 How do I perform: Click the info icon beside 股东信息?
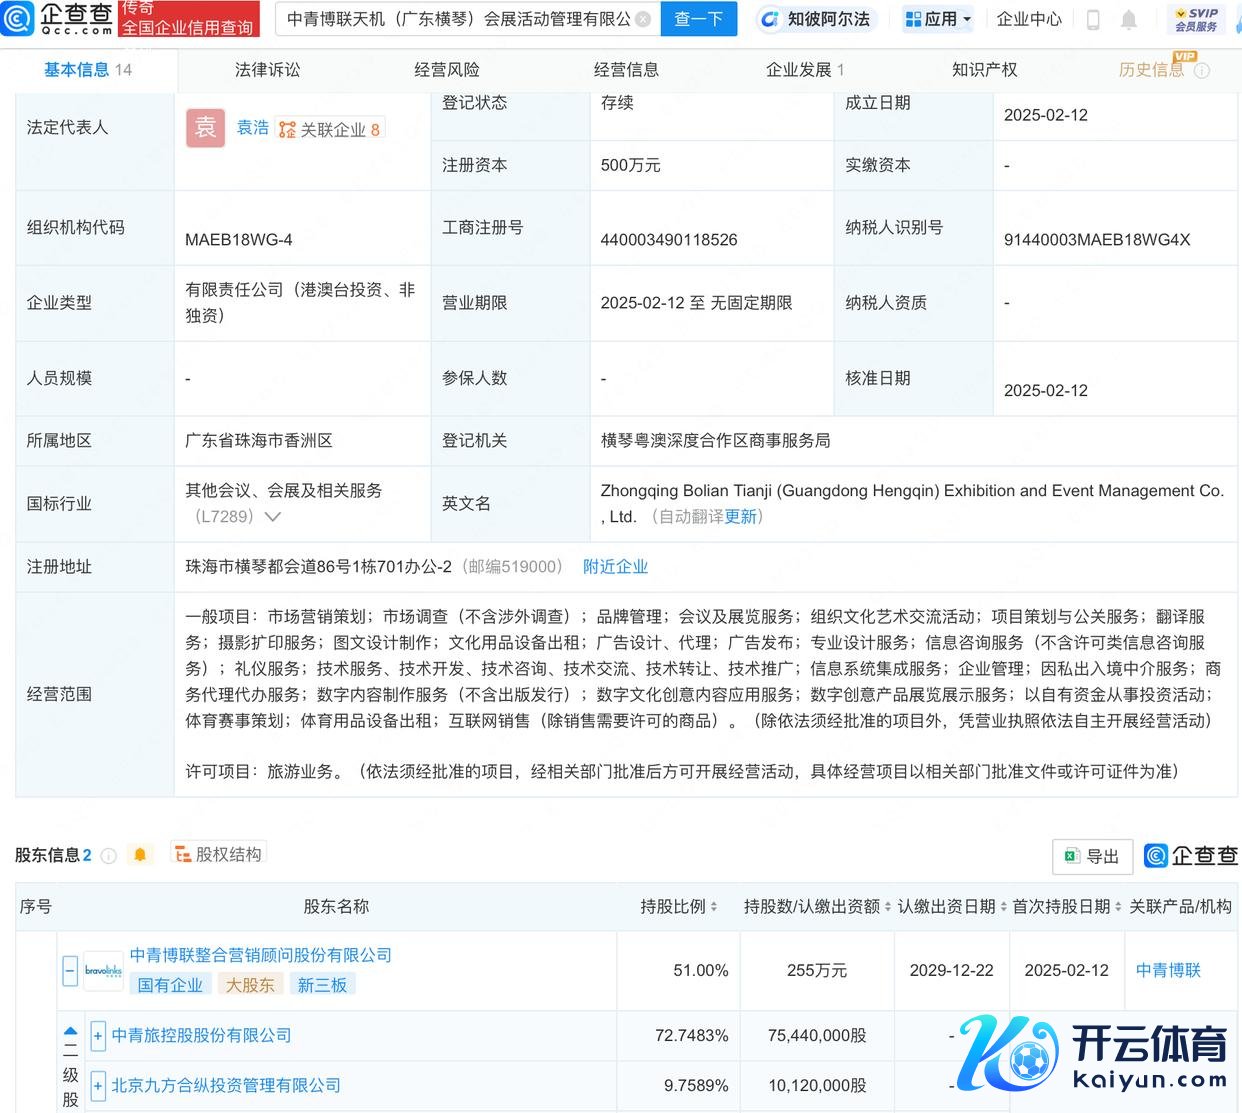pyautogui.click(x=110, y=856)
